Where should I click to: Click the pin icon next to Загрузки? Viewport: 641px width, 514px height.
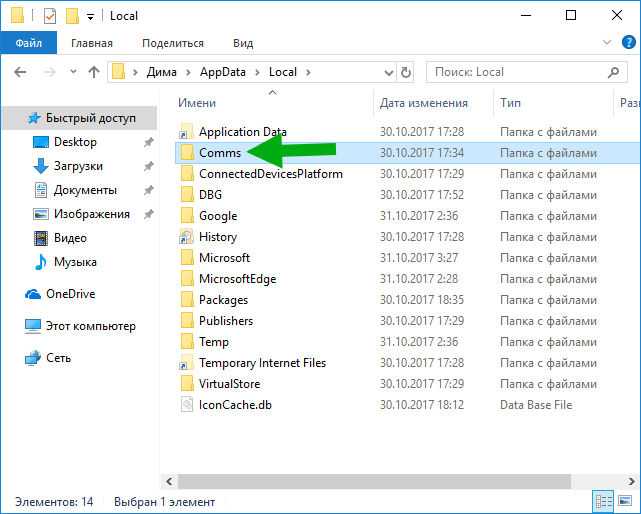pos(148,166)
